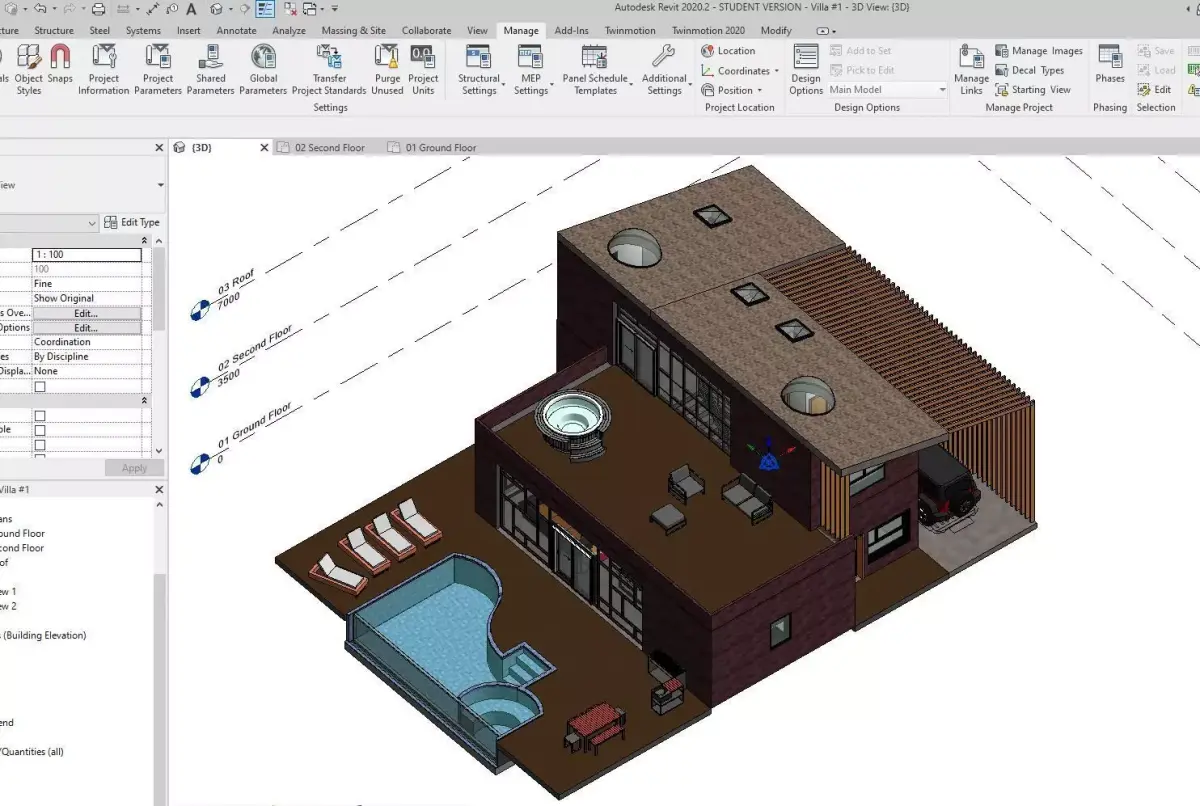Click '(Building Elevation)' in Project Browser

[x=44, y=636]
